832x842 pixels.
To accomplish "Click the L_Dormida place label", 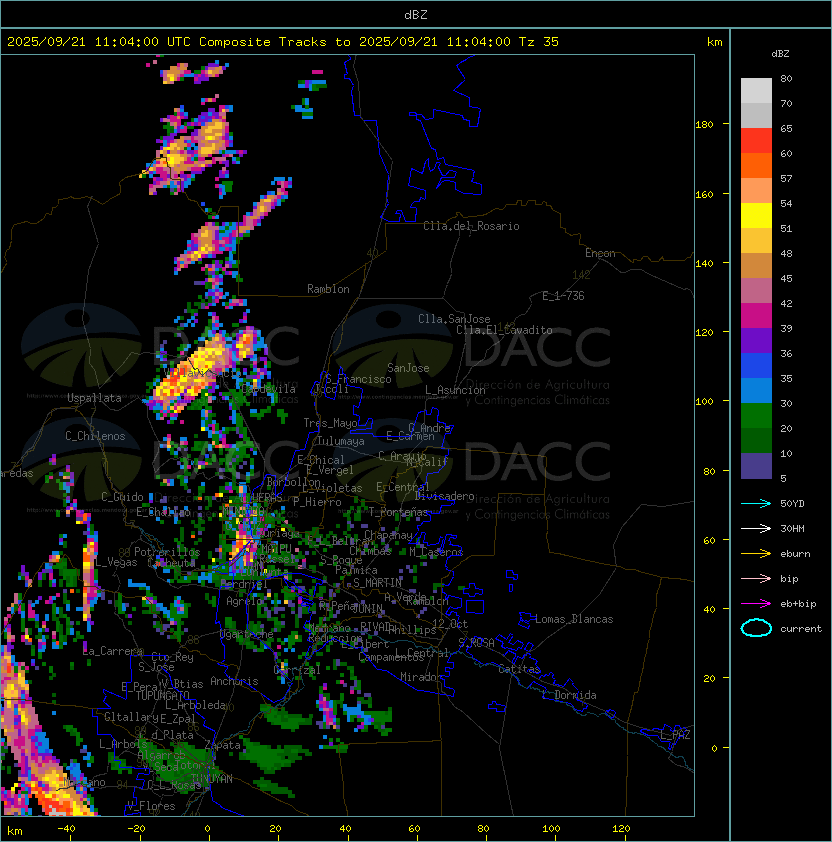I will coord(569,695).
